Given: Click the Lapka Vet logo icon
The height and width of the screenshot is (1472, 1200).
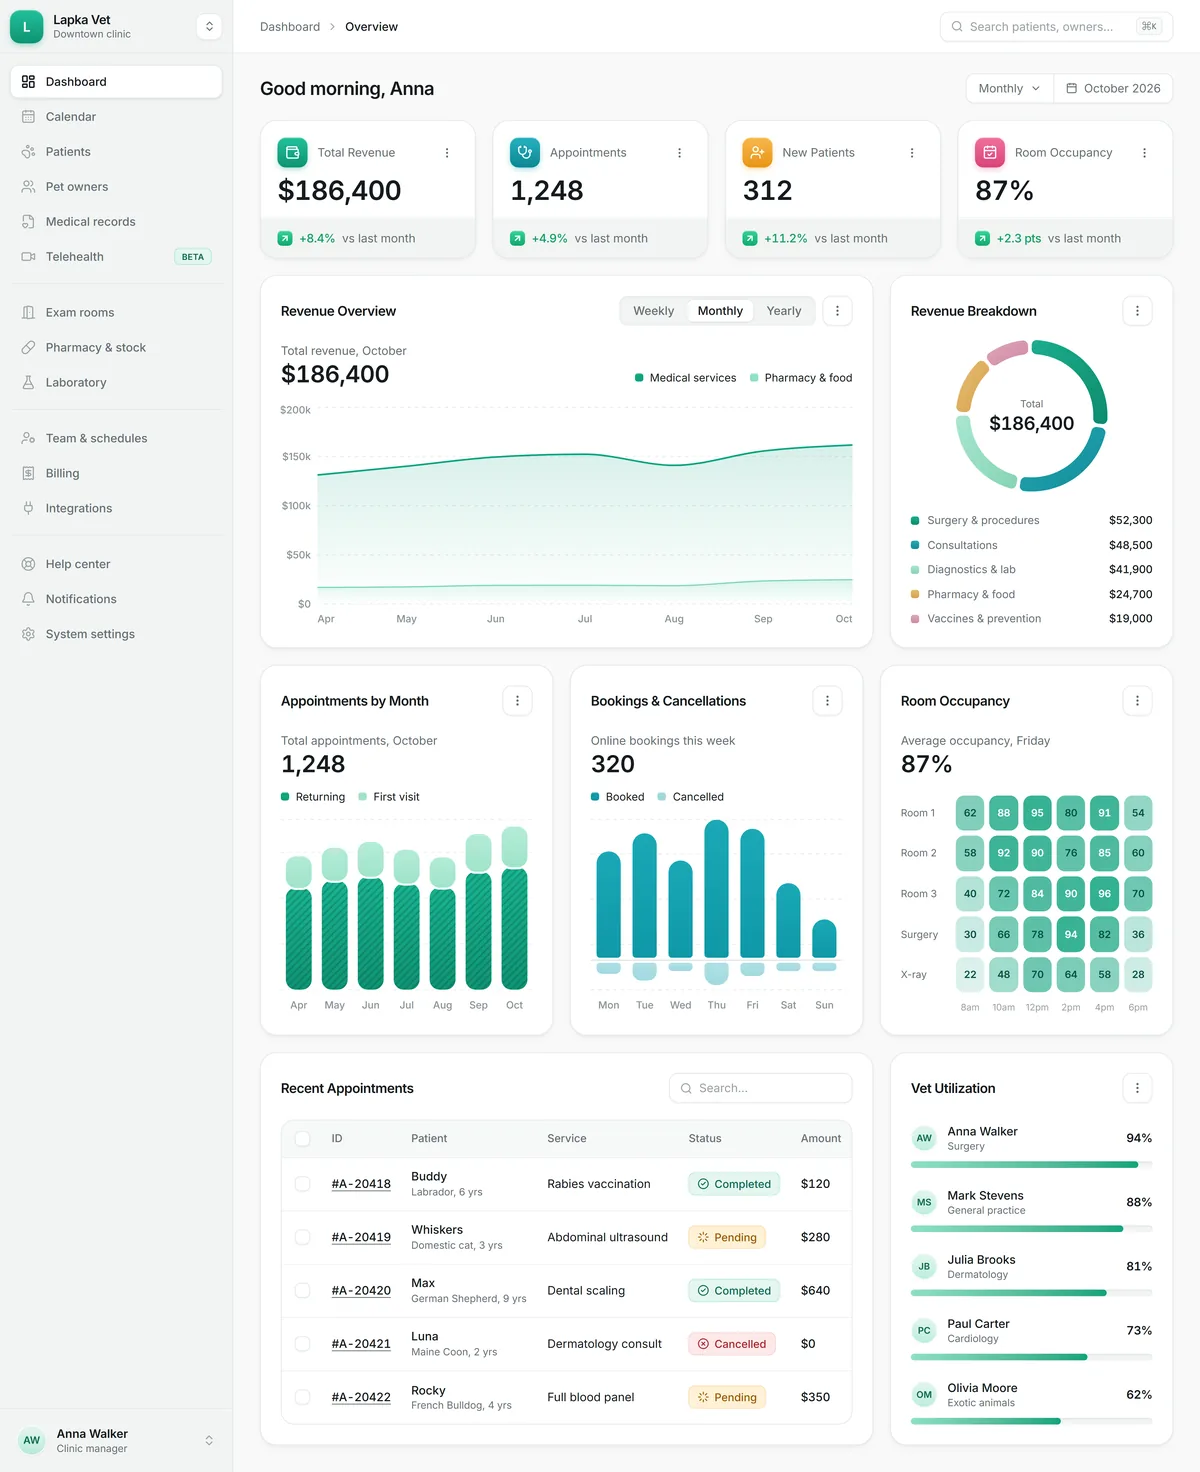Looking at the screenshot, I should pos(27,27).
